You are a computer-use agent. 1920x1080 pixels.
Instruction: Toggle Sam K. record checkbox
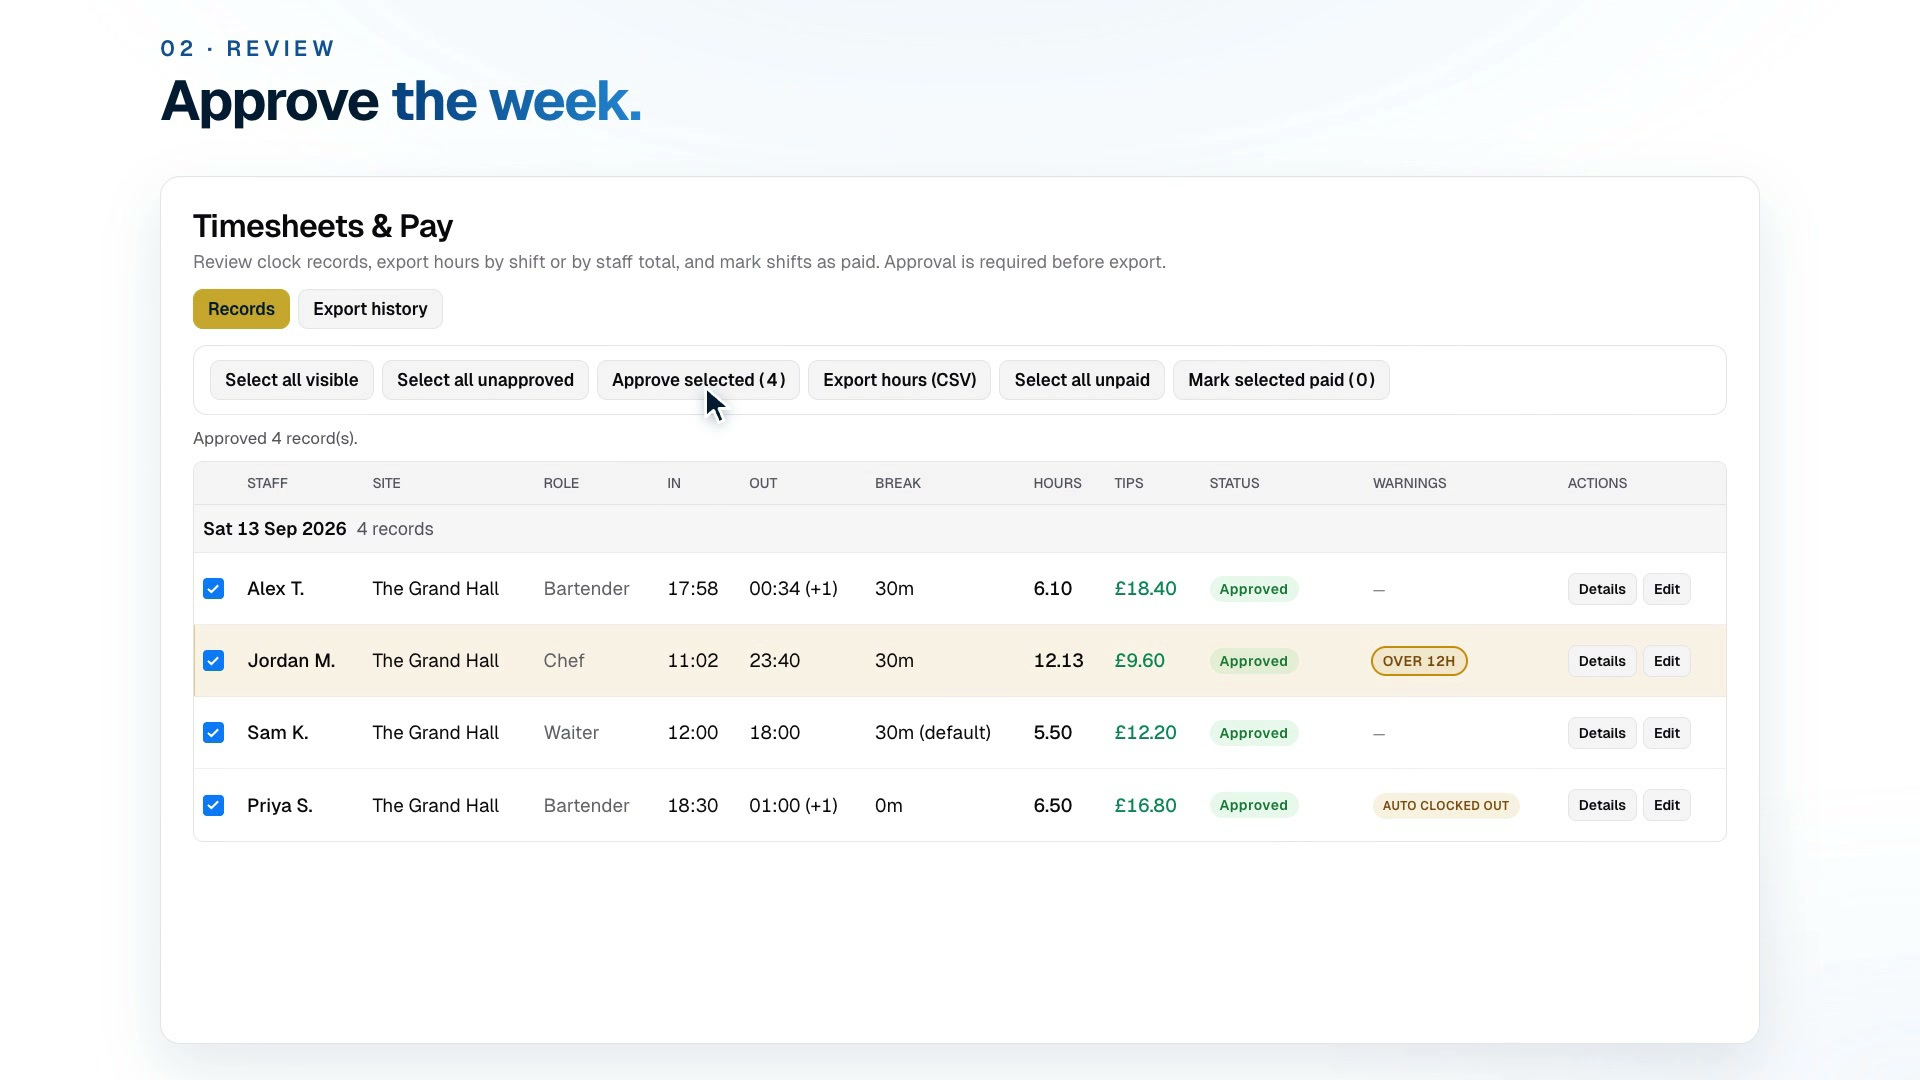[x=213, y=733]
